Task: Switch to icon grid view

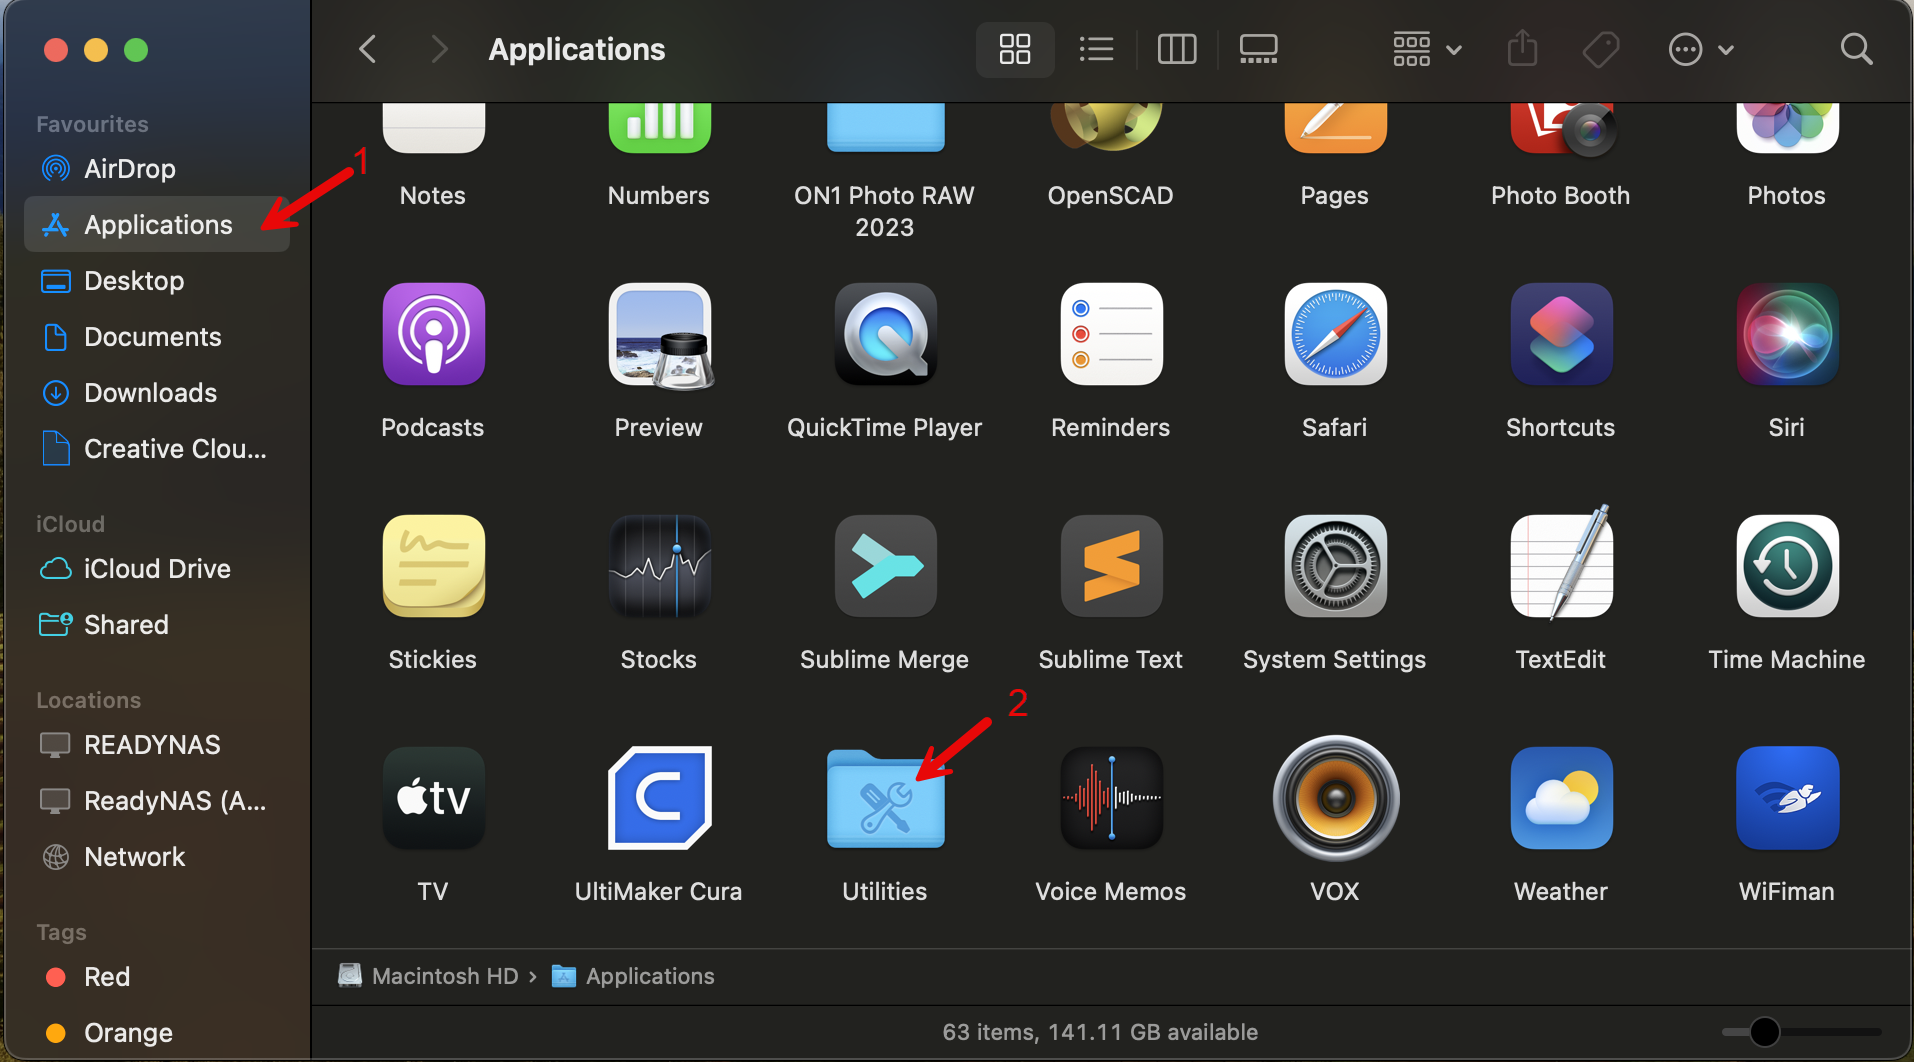Action: [1015, 49]
